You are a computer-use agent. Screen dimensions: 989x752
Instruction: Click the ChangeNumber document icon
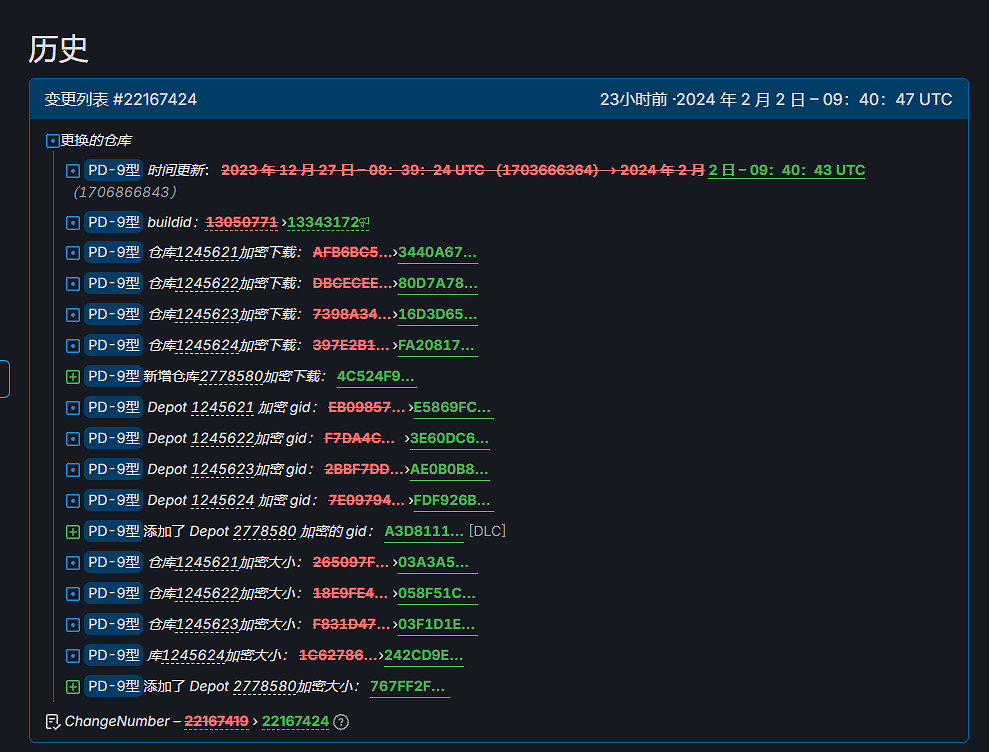[x=53, y=722]
